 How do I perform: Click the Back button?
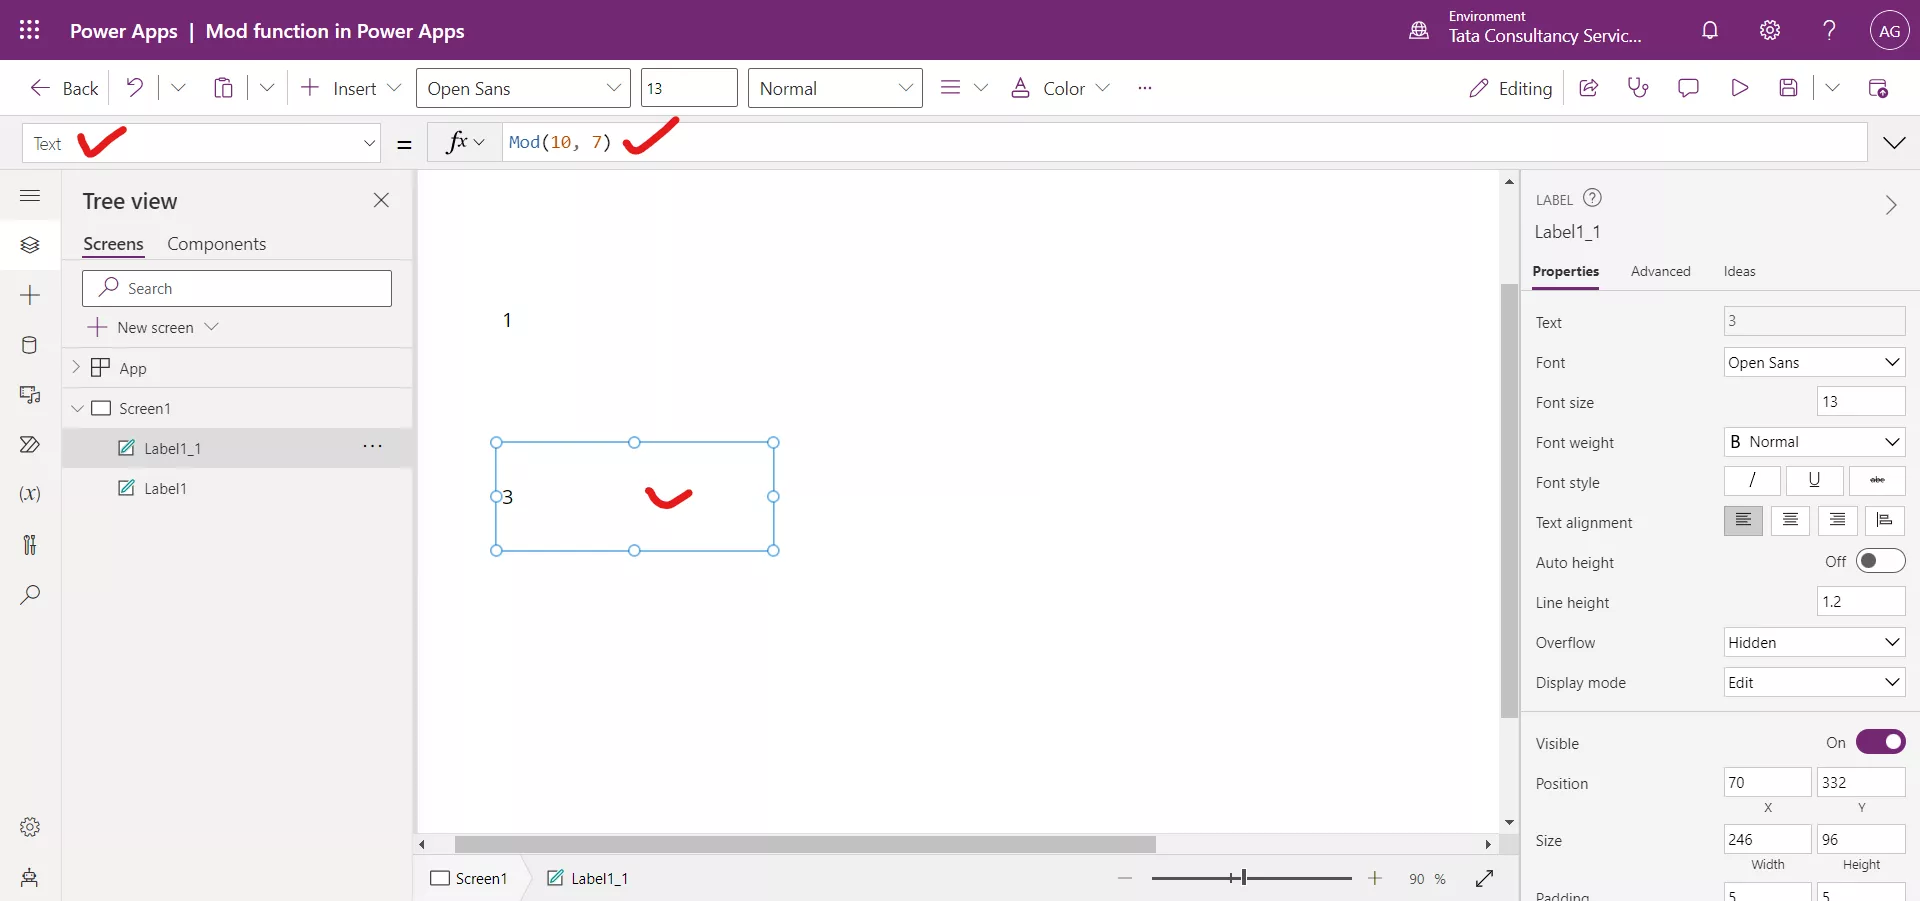(62, 88)
